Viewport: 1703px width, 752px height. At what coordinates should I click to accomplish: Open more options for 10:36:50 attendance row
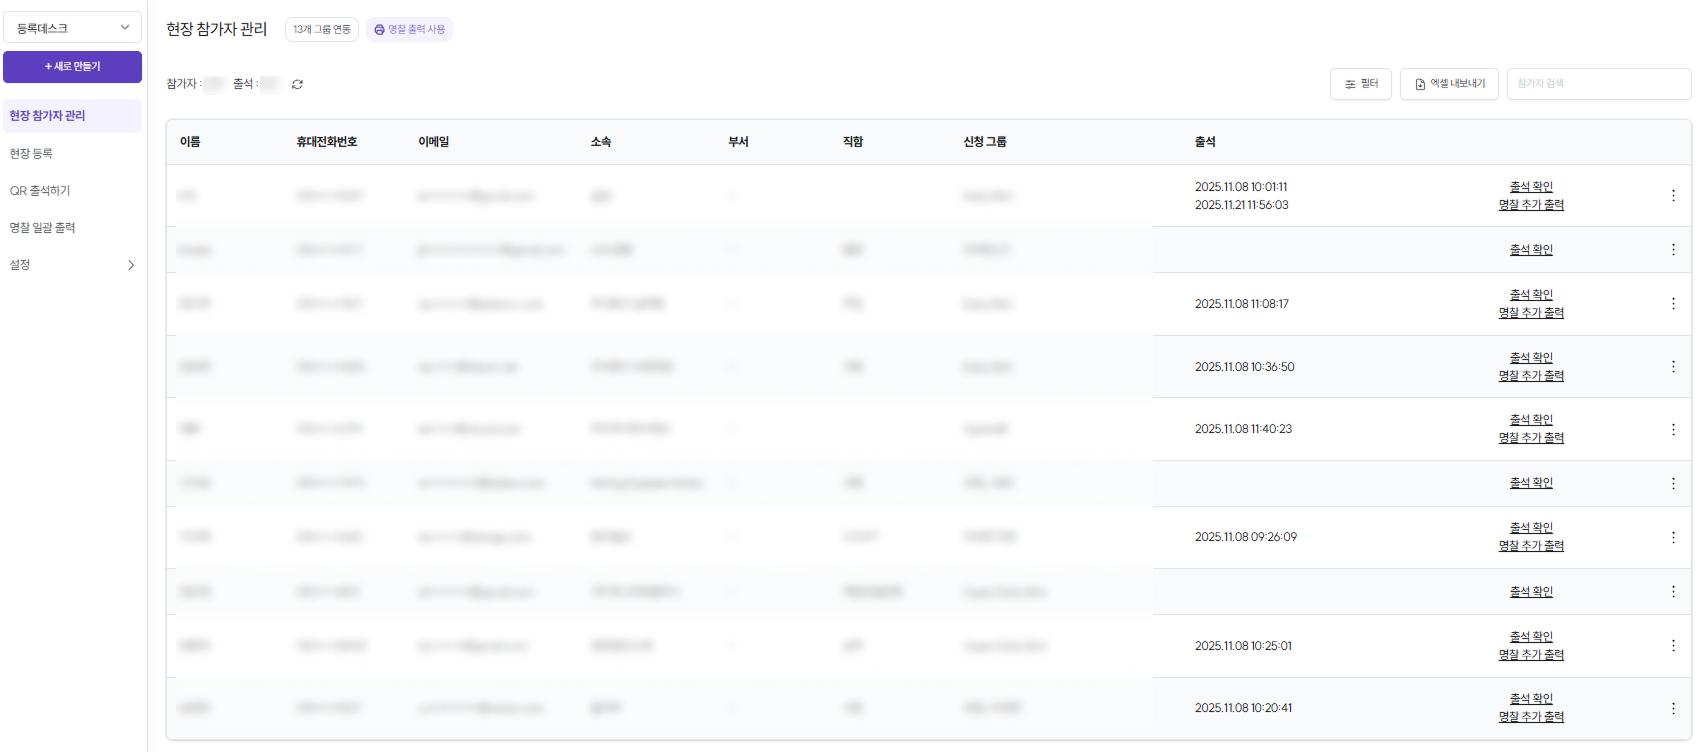1672,367
